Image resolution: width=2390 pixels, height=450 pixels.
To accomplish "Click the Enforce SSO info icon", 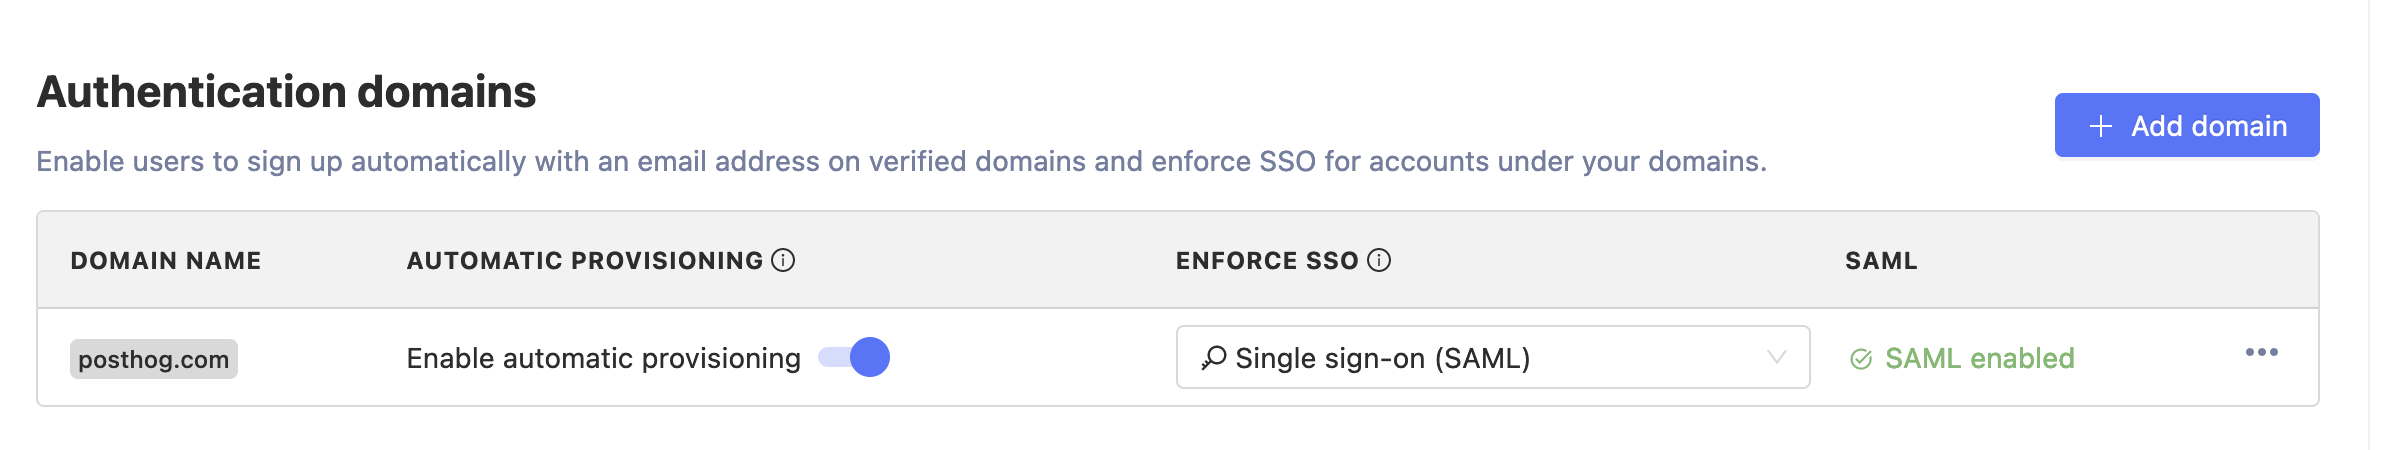I will pyautogui.click(x=1379, y=261).
